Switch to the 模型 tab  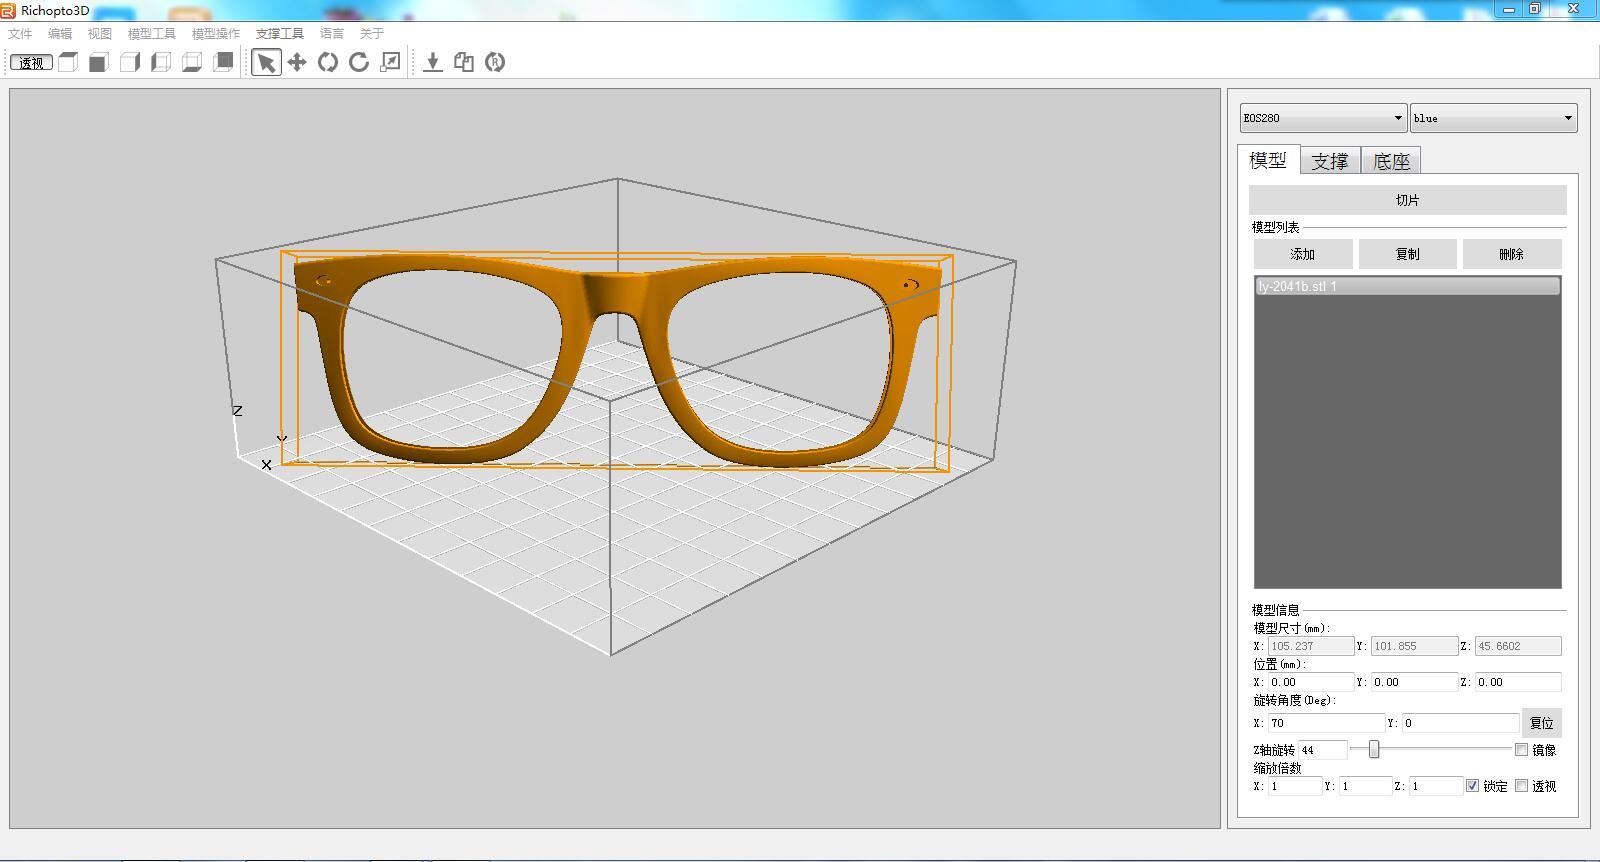click(1268, 160)
